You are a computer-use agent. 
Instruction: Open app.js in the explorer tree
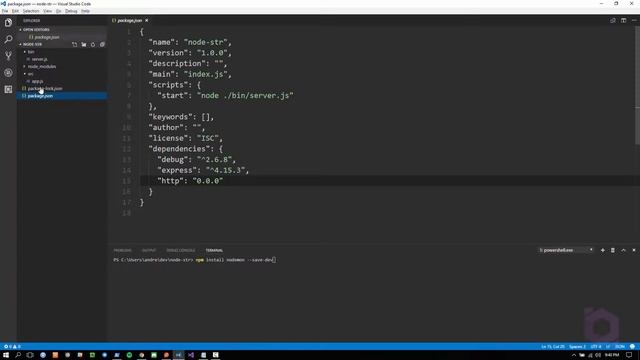(x=62, y=81)
